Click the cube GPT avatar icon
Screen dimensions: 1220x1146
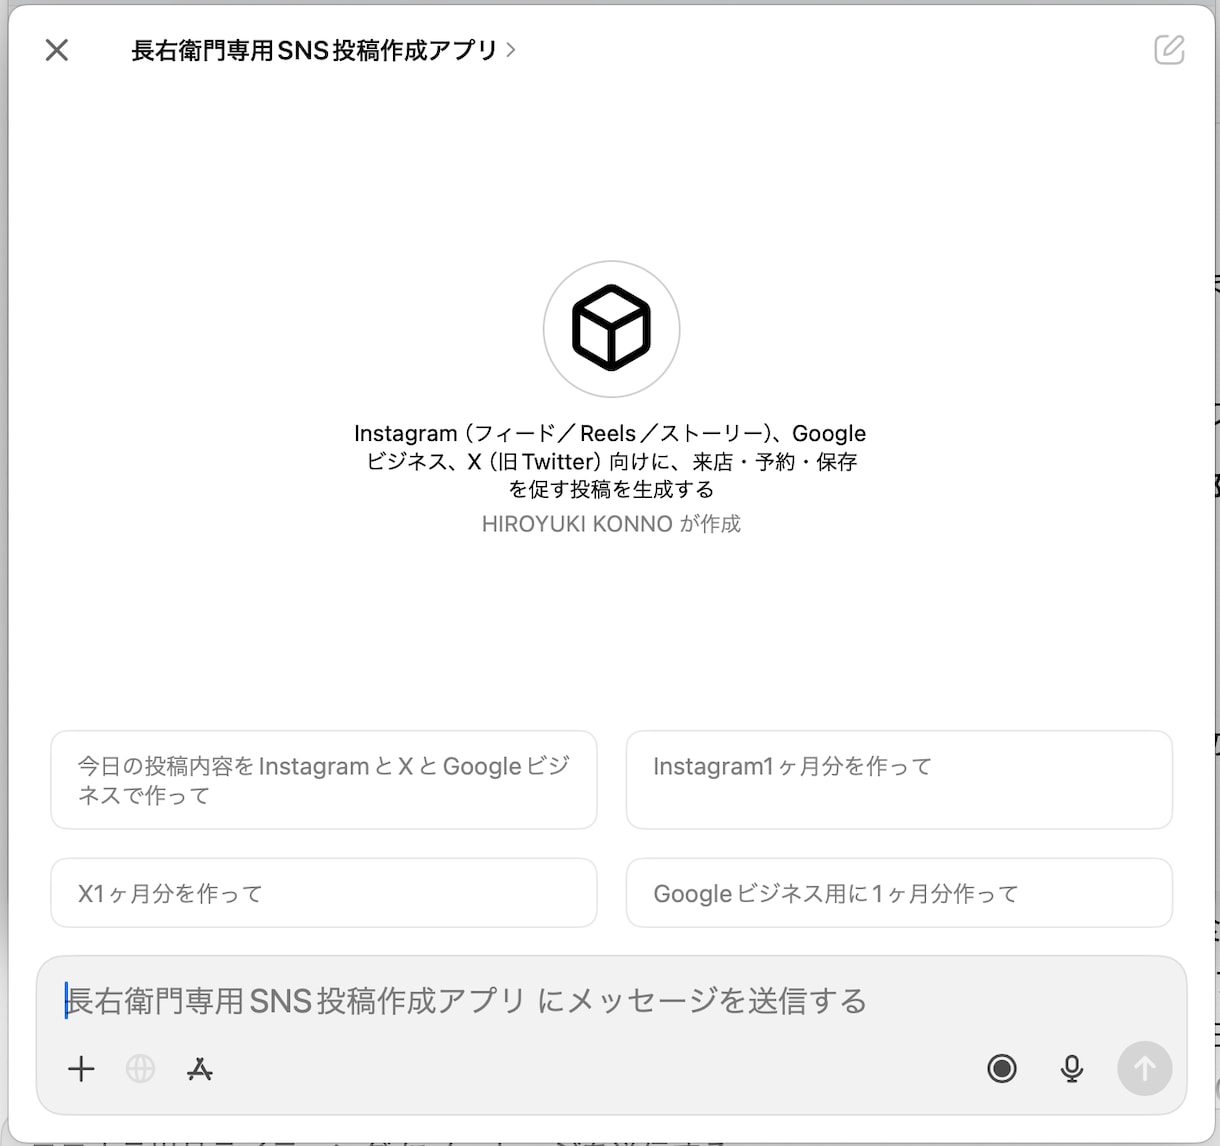pos(611,329)
